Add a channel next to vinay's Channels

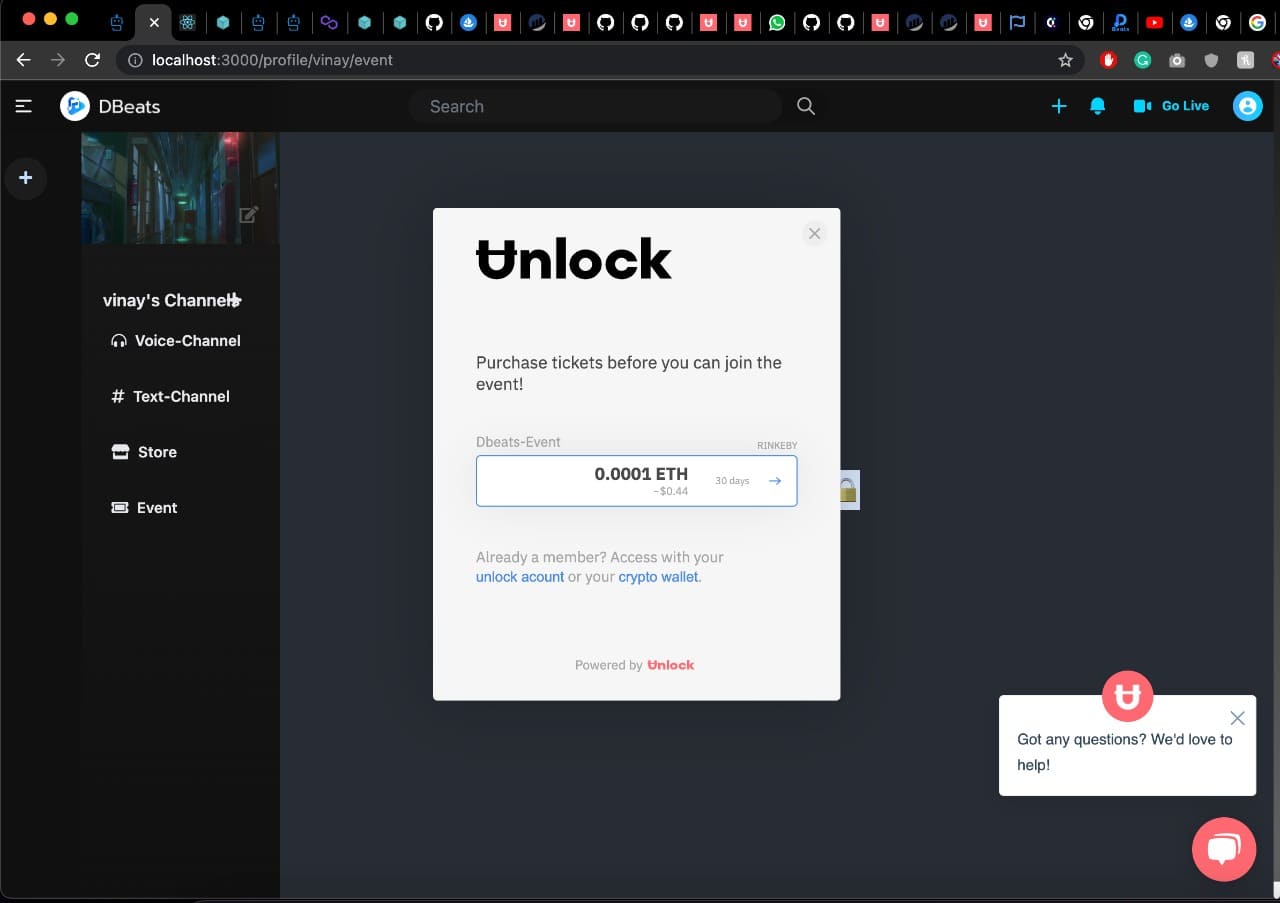coord(234,300)
